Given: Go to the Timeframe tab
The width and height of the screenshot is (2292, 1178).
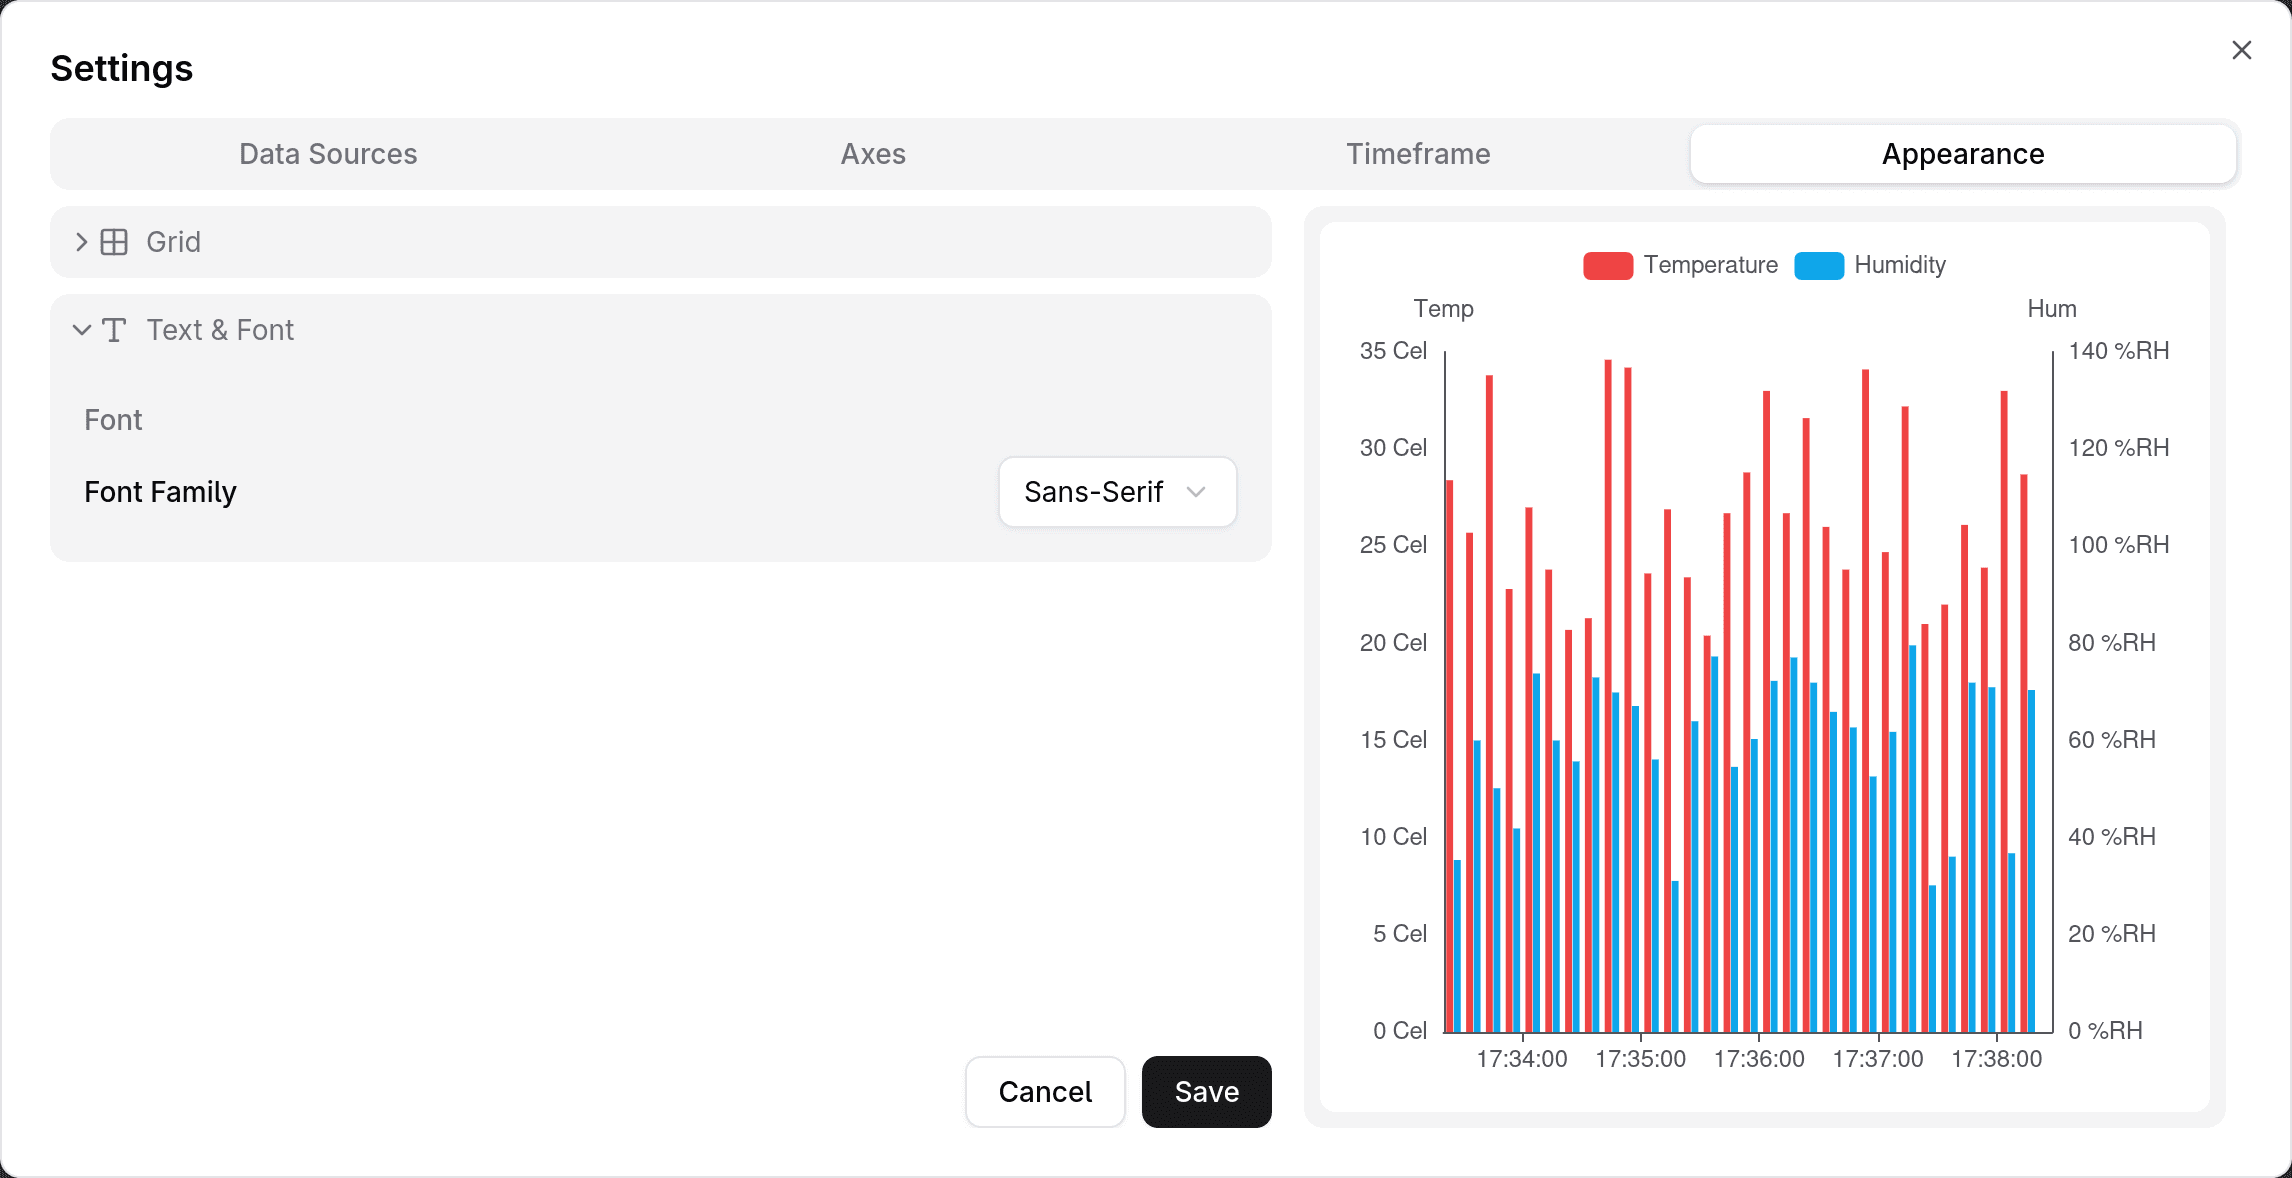Looking at the screenshot, I should (x=1418, y=154).
